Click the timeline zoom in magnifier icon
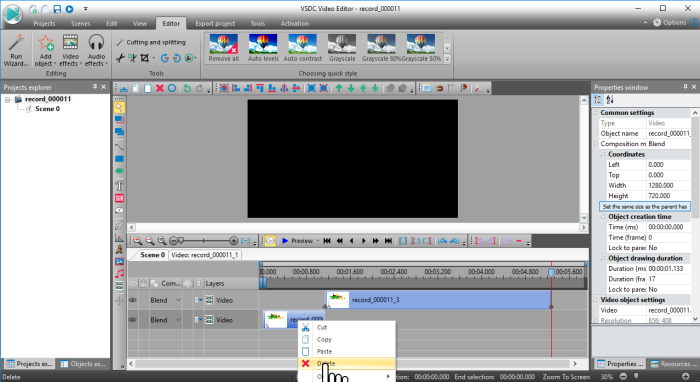 138,241
